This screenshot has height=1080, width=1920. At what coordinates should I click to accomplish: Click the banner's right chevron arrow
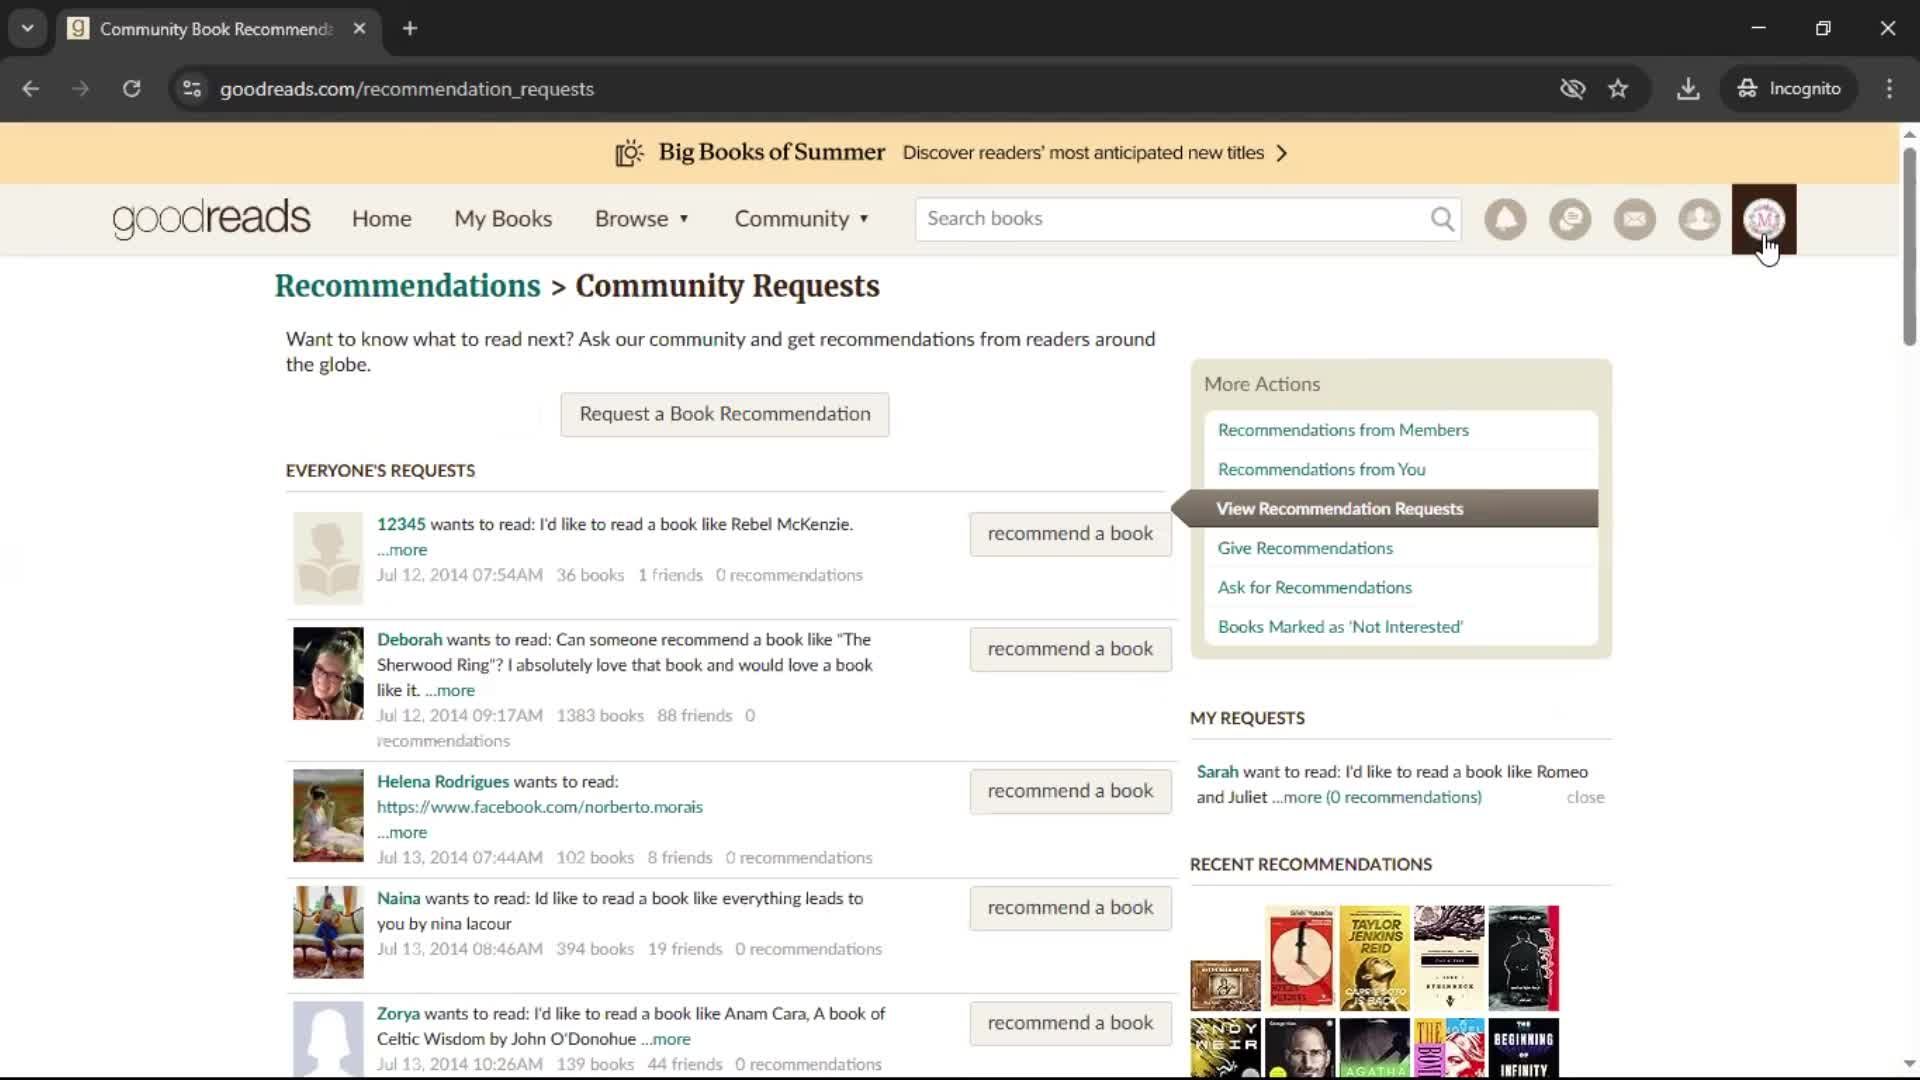[1282, 153]
